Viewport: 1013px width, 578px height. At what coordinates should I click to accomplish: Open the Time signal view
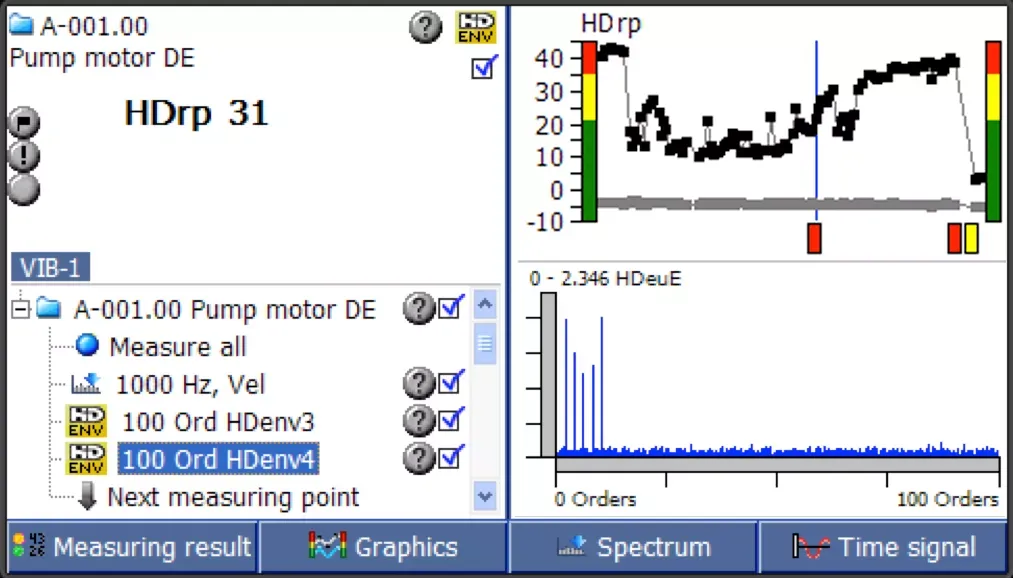(x=883, y=547)
